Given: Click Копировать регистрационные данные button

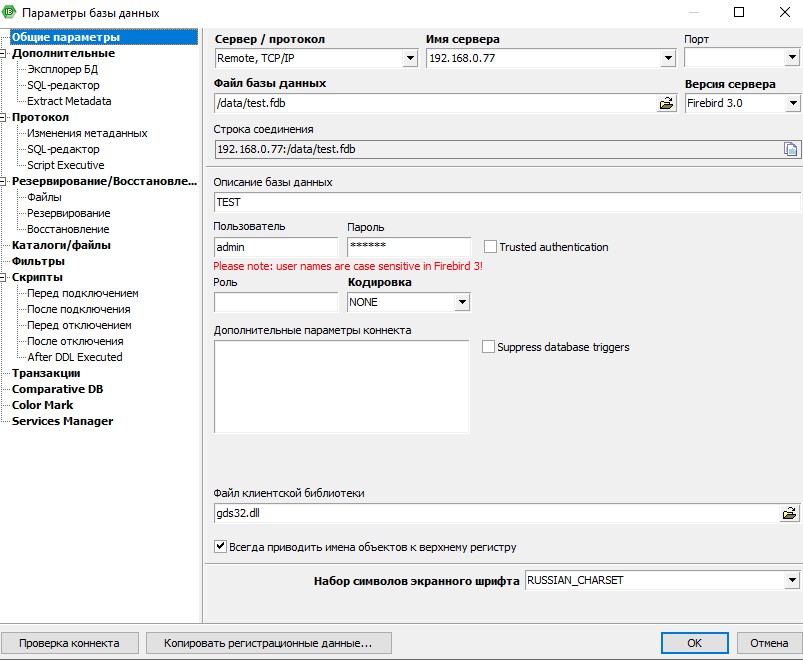Looking at the screenshot, I should (269, 643).
